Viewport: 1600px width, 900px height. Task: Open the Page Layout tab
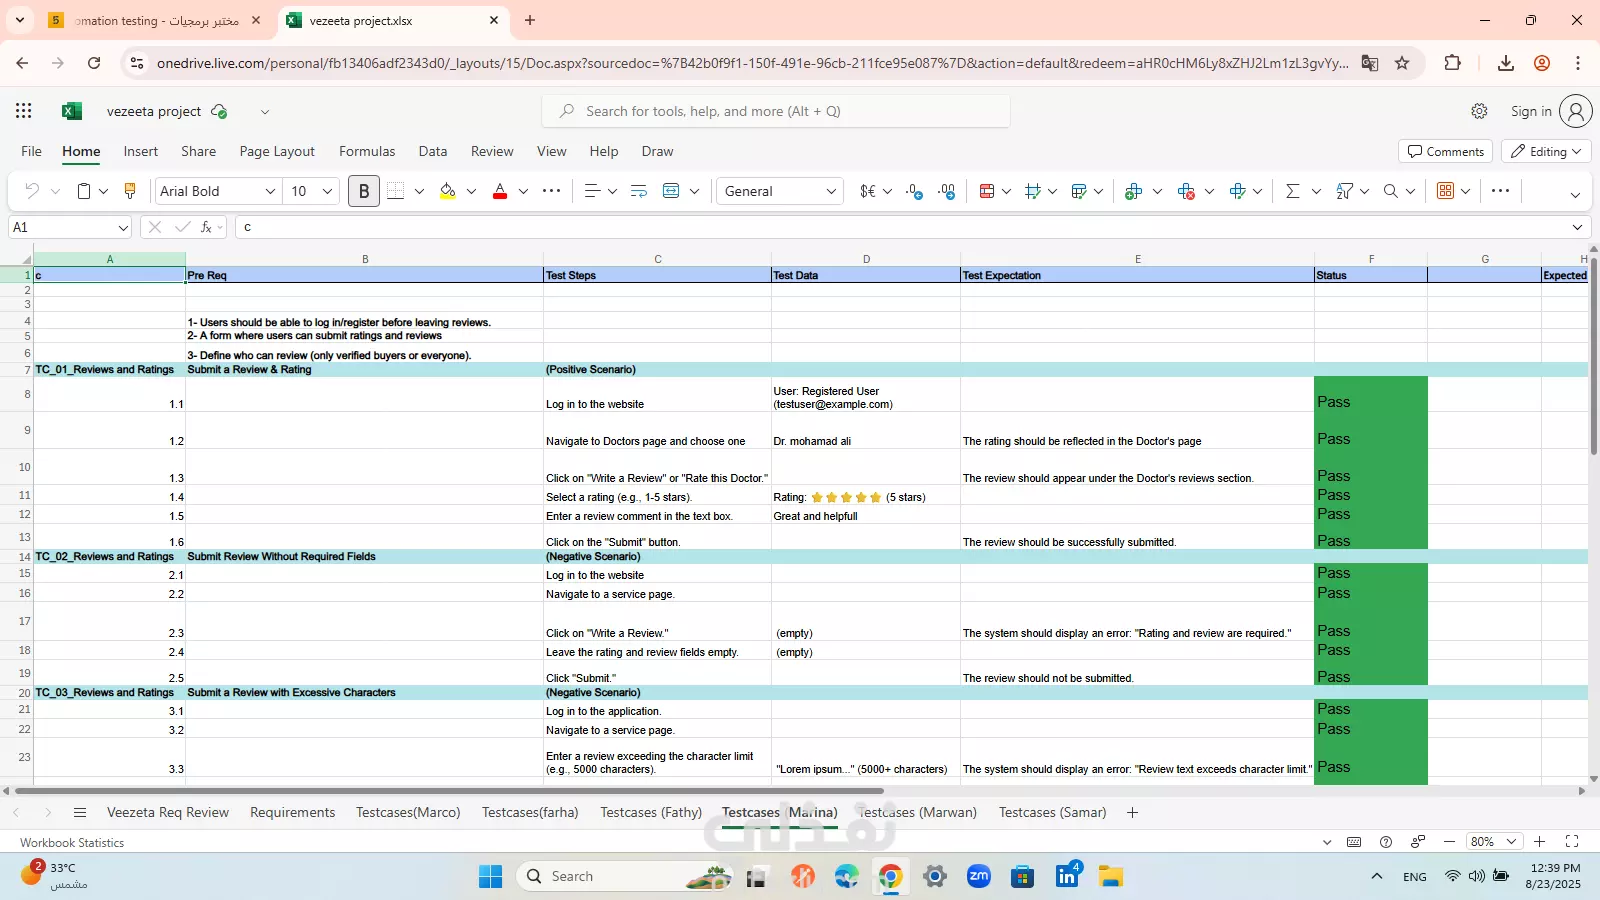click(277, 151)
